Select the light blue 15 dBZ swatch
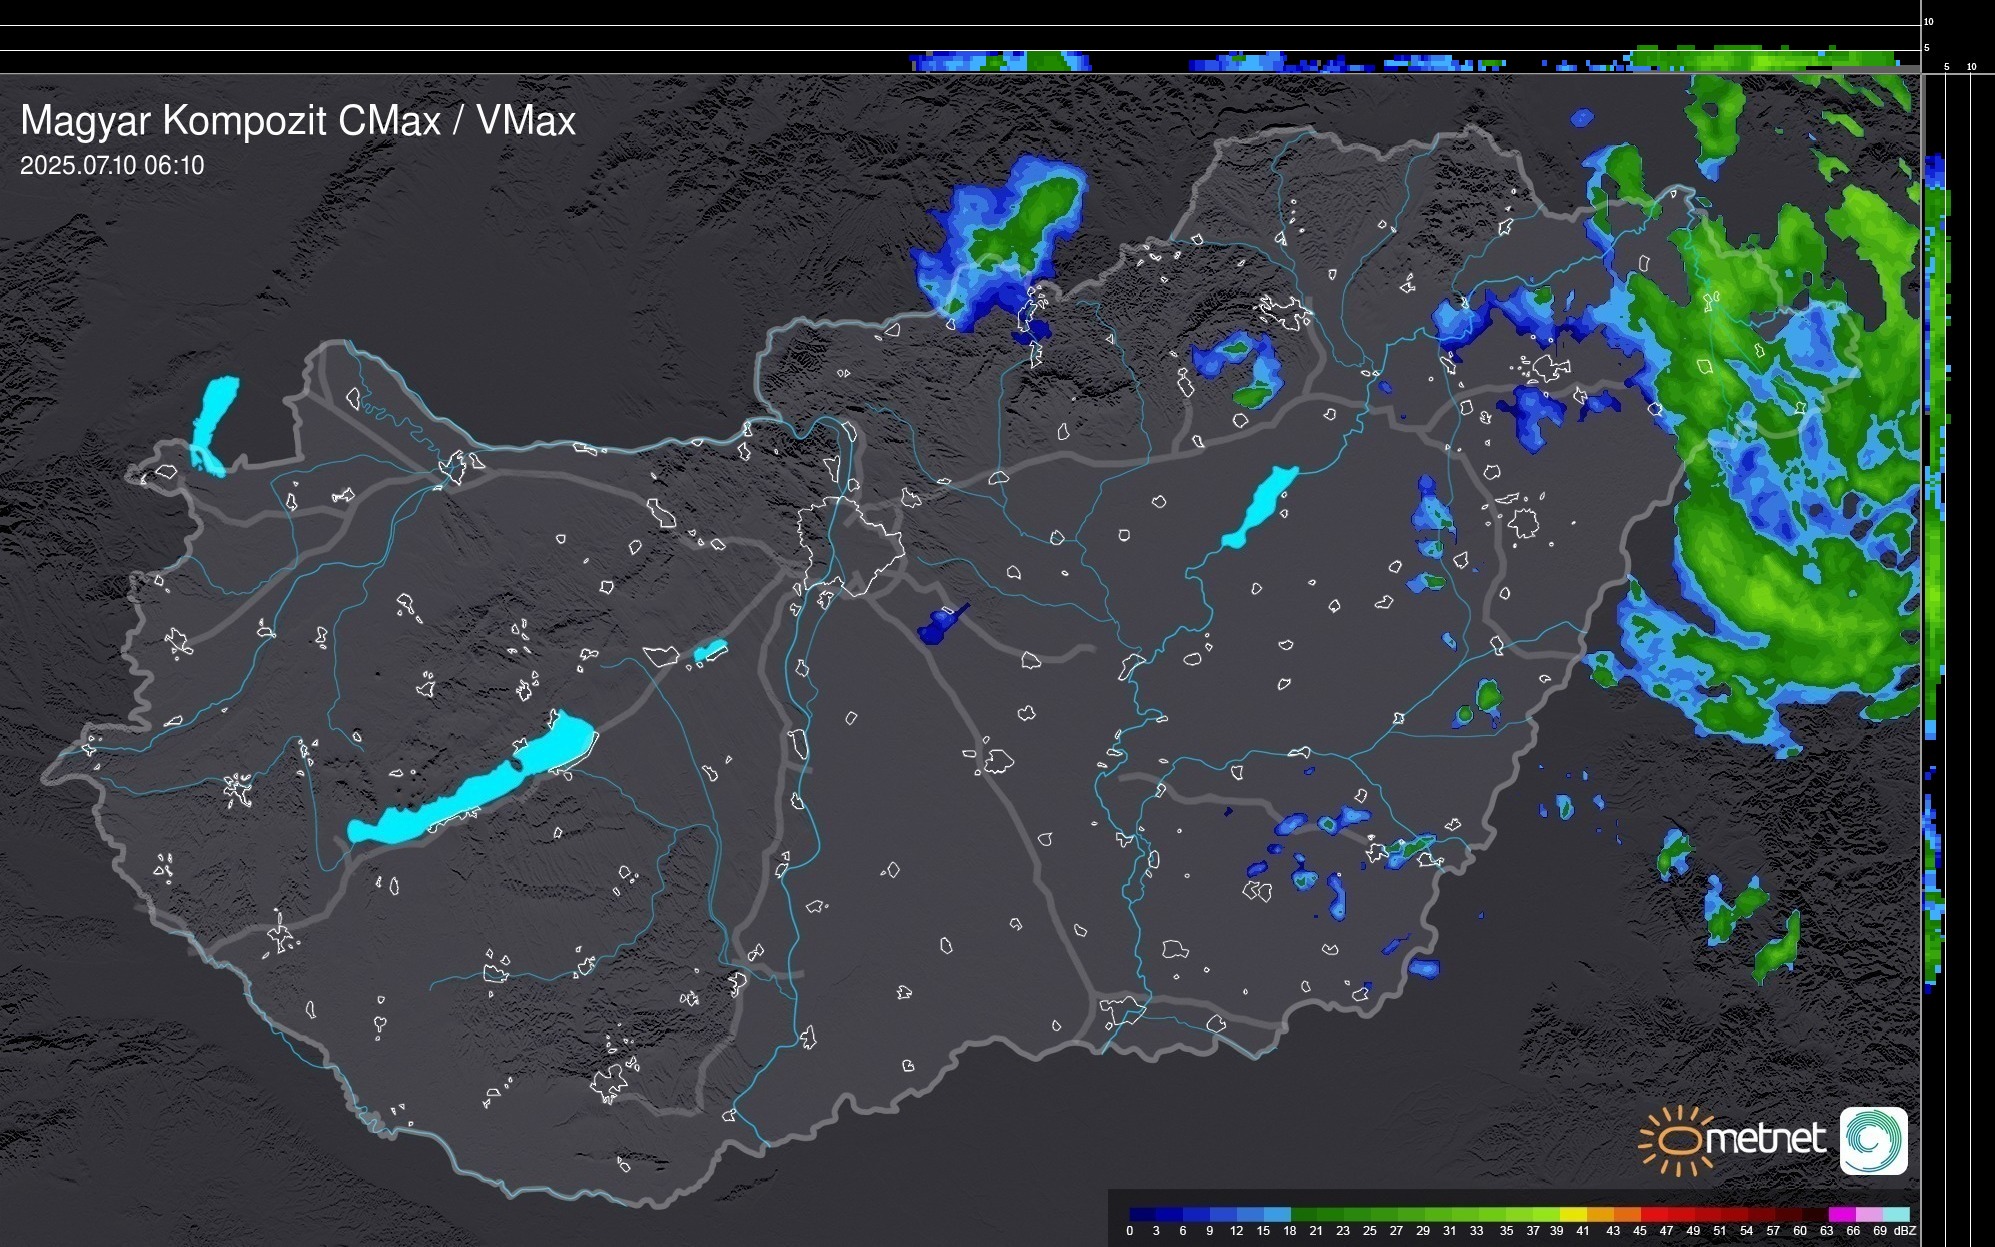 1277,1214
